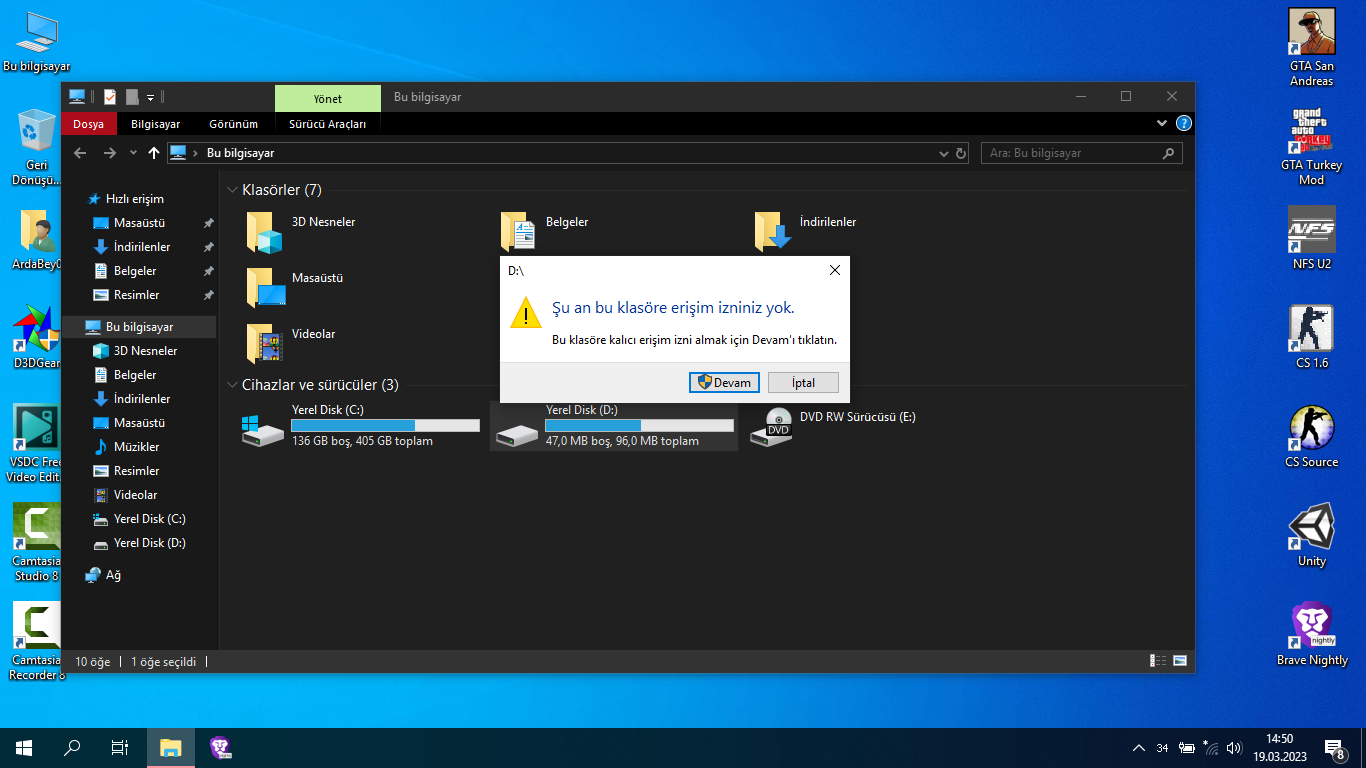
Task: Switch to details view in the status bar
Action: [1159, 661]
